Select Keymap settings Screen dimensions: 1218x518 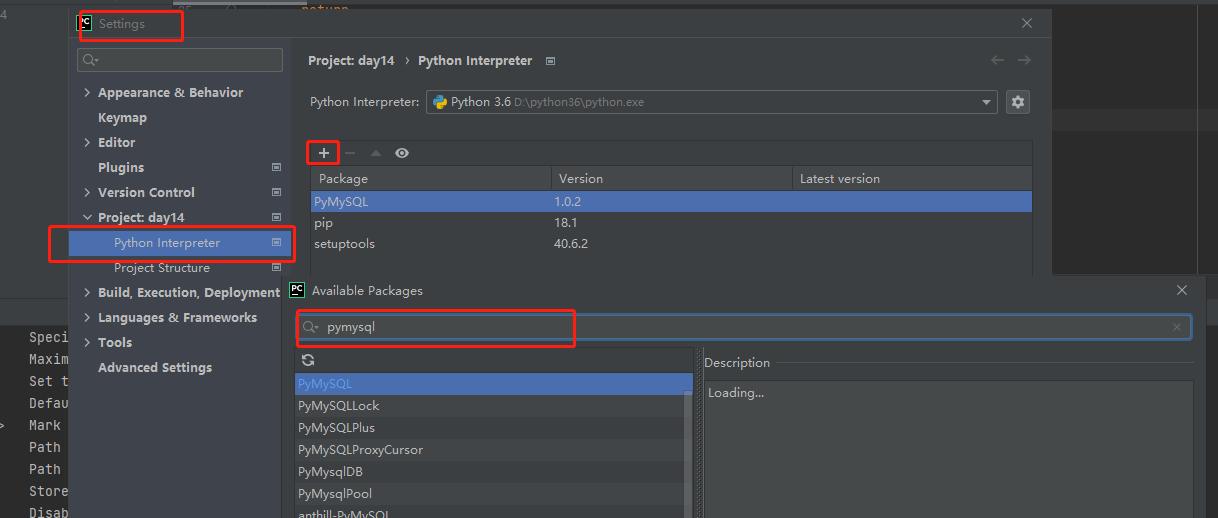point(122,117)
